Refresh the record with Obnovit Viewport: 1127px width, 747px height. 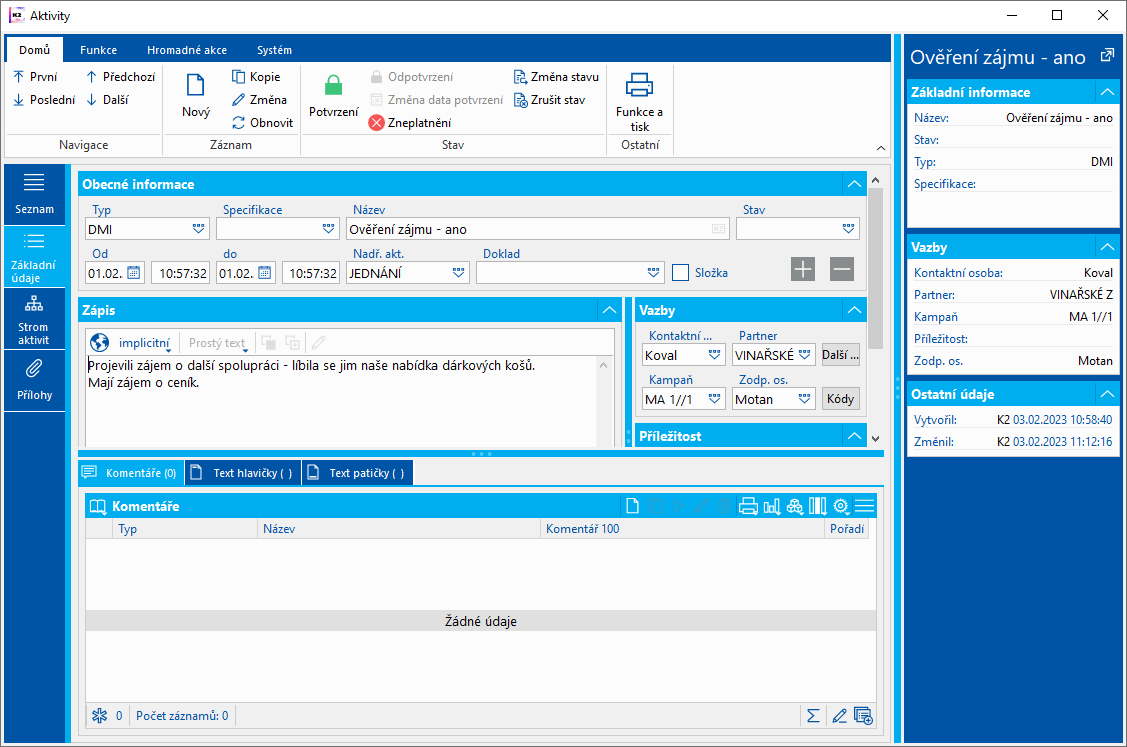[262, 123]
